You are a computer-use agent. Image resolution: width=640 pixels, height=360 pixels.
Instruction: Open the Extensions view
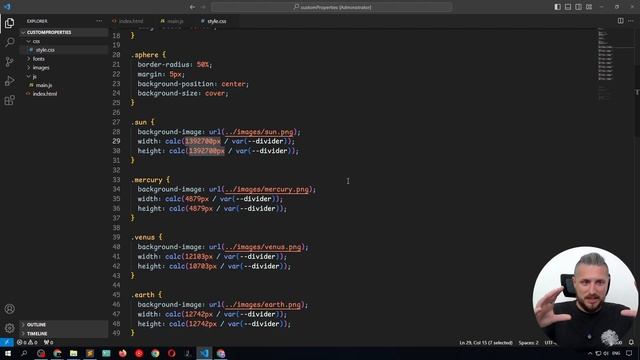9,100
